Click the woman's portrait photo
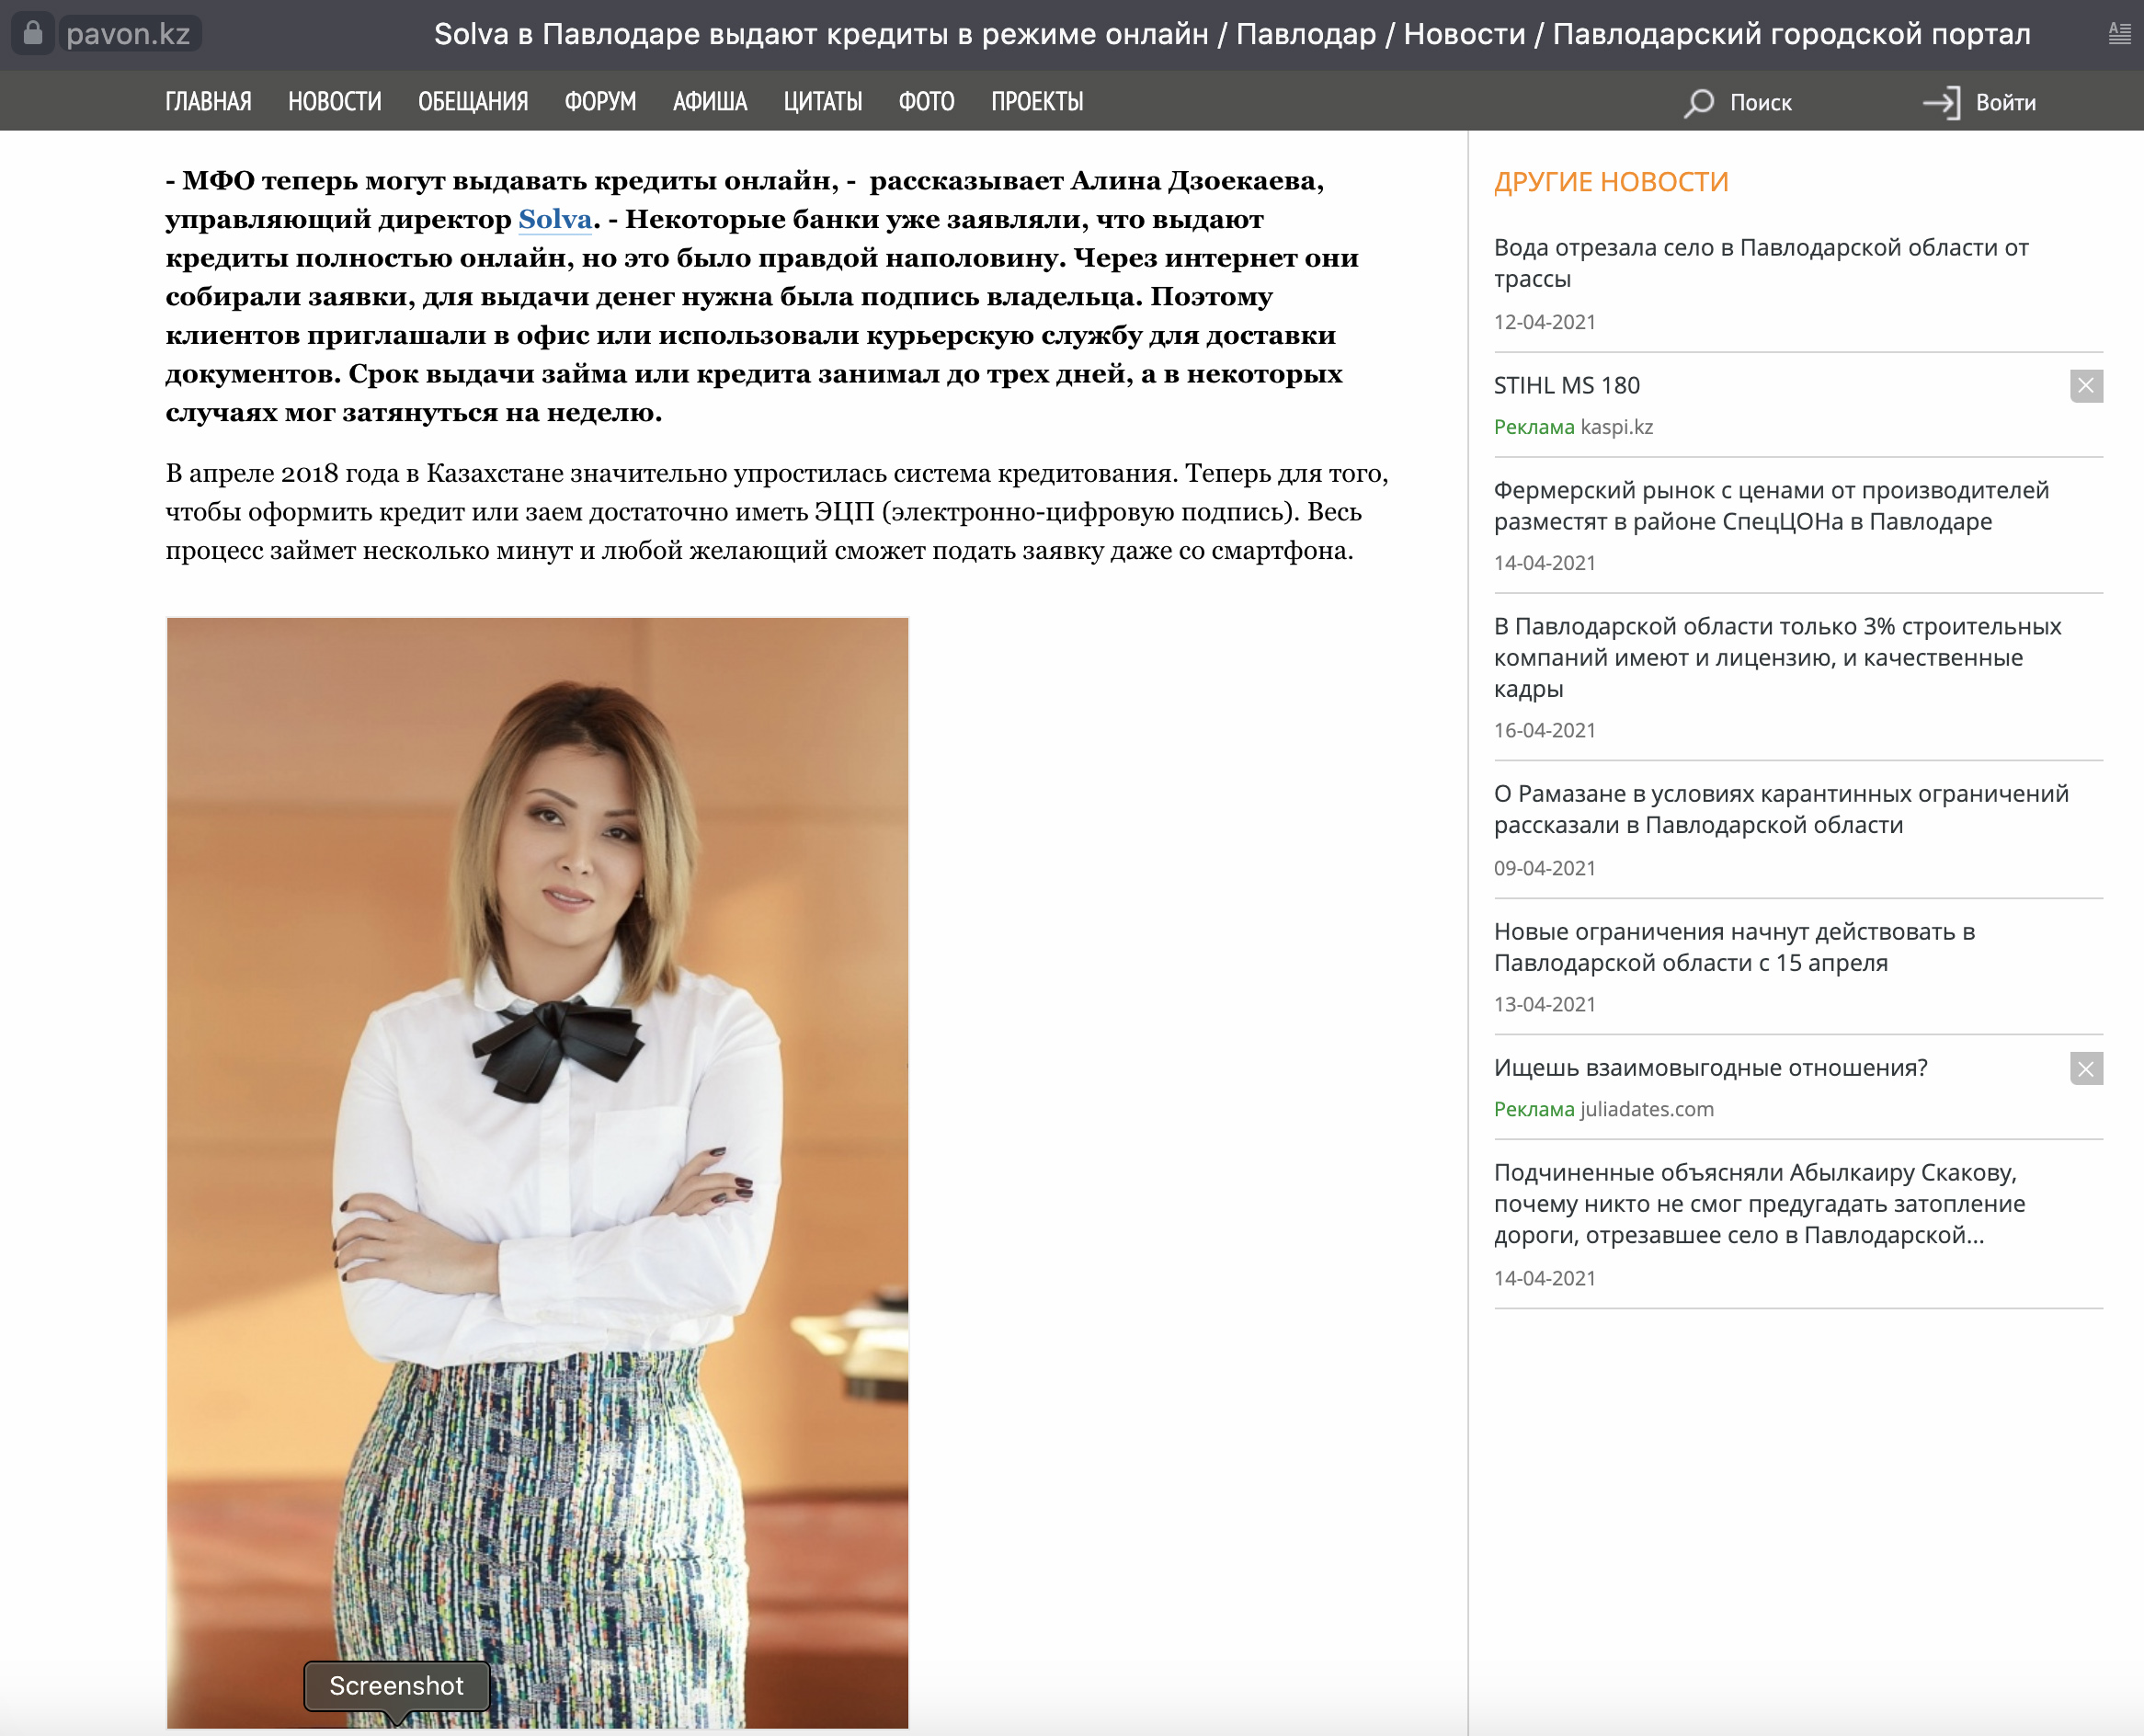This screenshot has width=2144, height=1736. 537,1172
